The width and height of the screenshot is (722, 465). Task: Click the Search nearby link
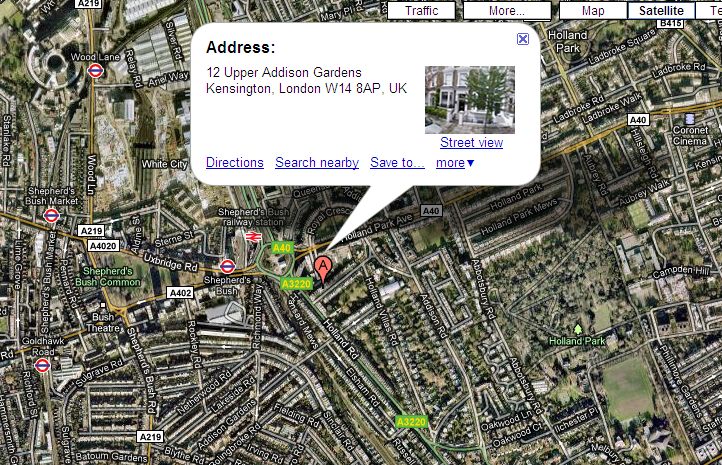pyautogui.click(x=317, y=163)
